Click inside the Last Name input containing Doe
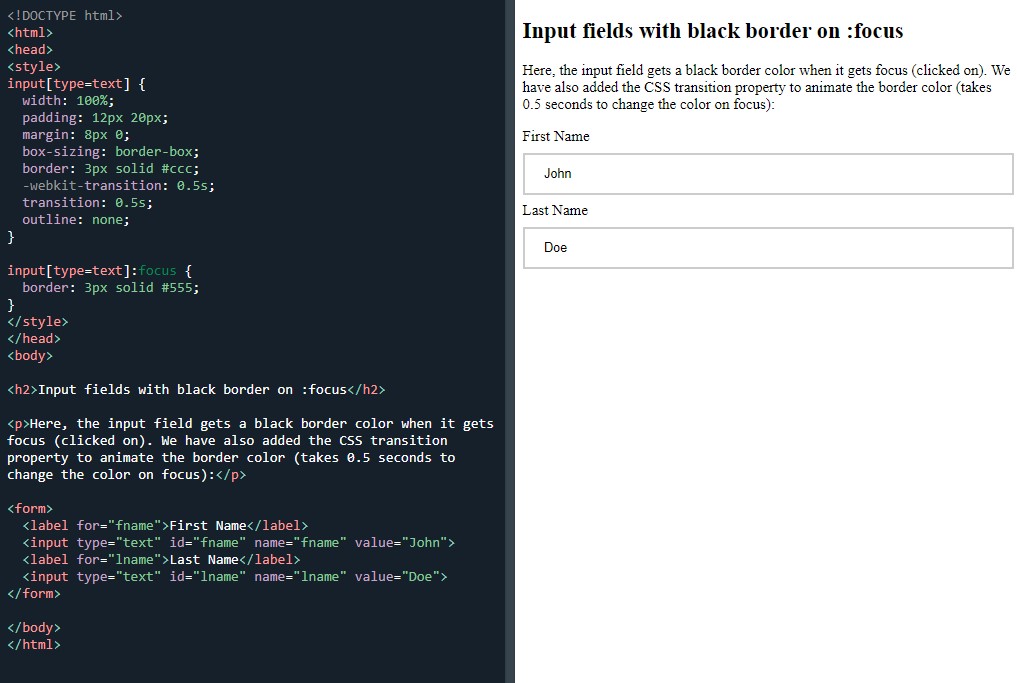 tap(766, 247)
